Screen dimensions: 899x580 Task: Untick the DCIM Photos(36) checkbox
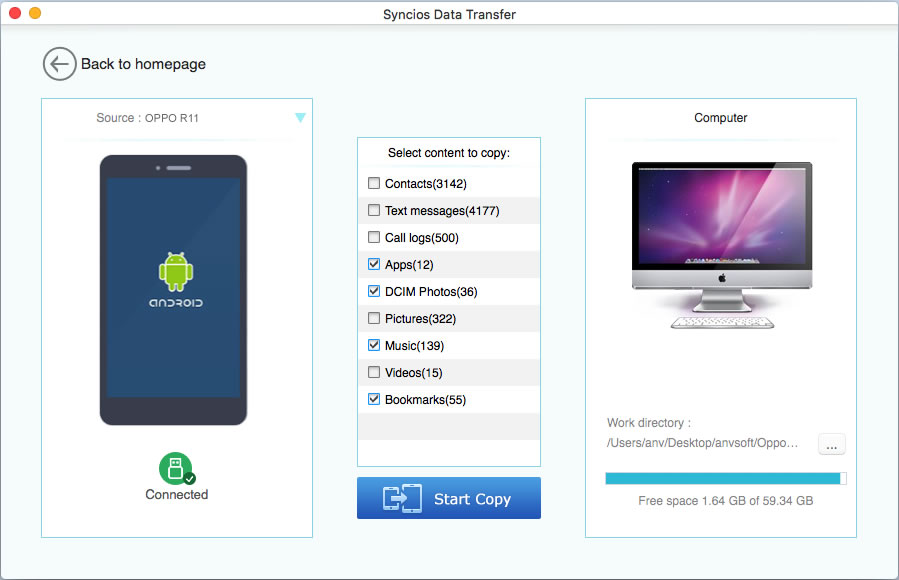tap(374, 291)
